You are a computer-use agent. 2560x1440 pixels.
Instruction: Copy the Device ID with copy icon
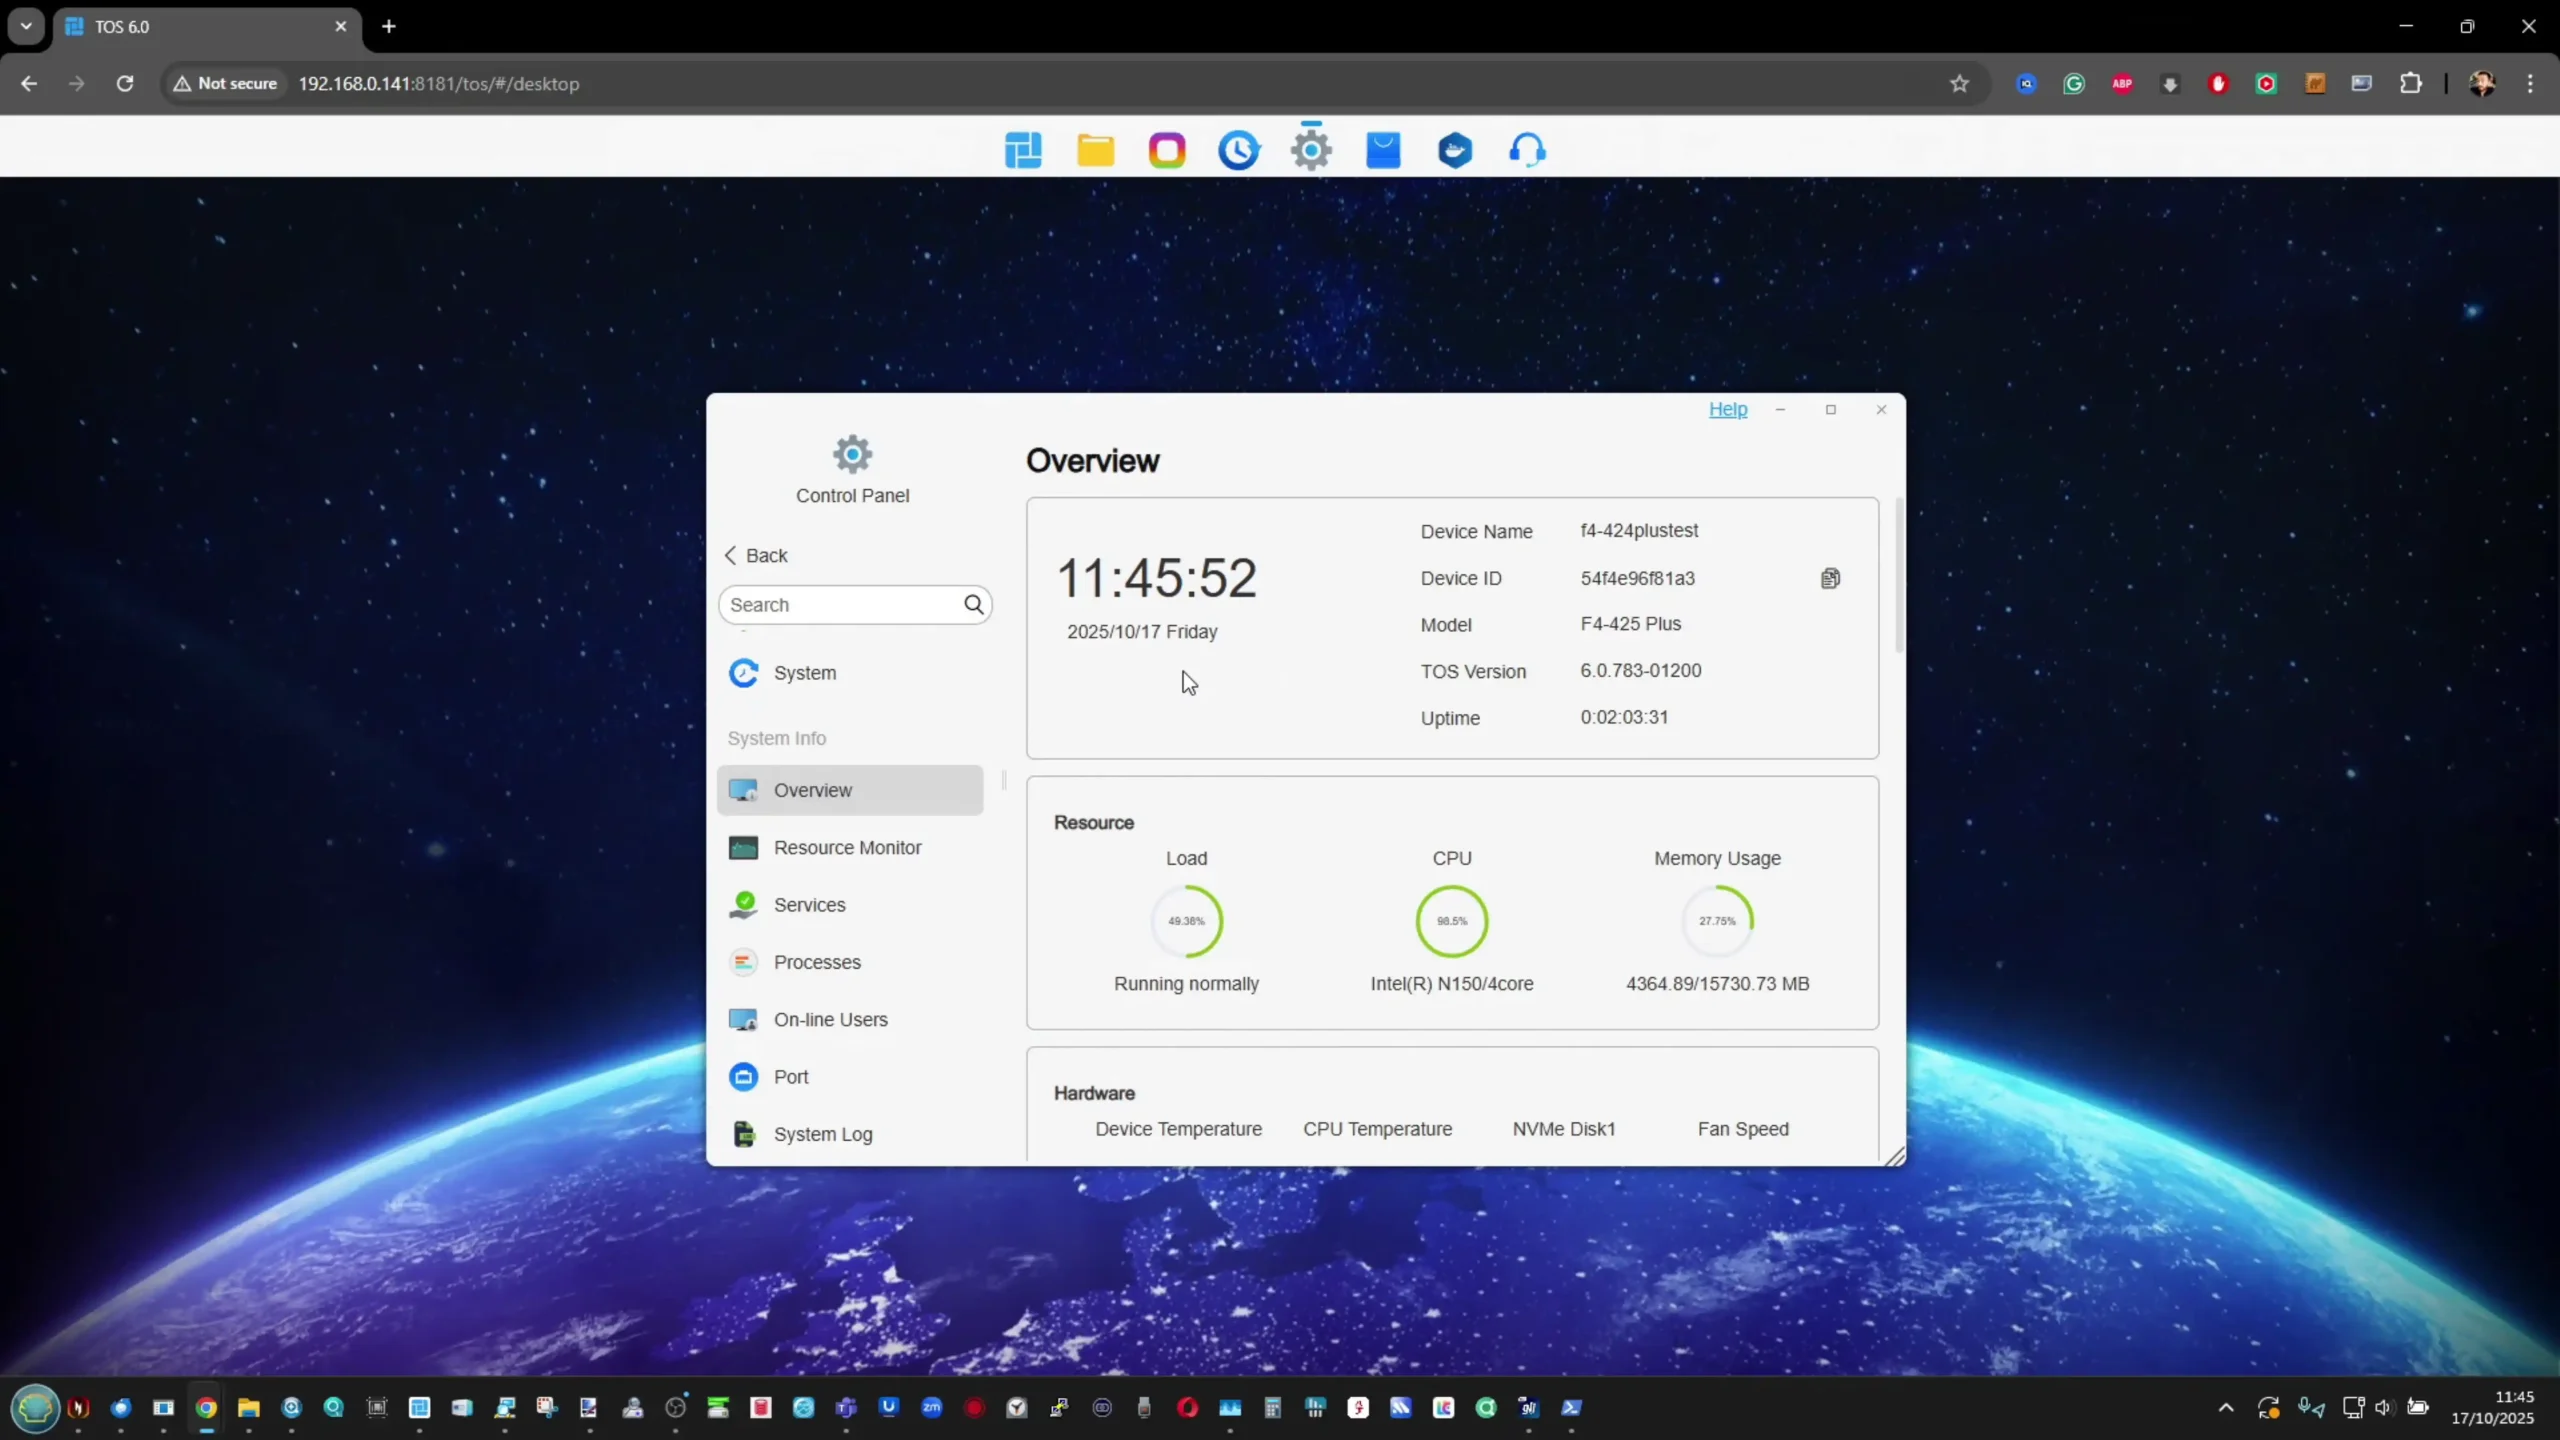(x=1830, y=578)
